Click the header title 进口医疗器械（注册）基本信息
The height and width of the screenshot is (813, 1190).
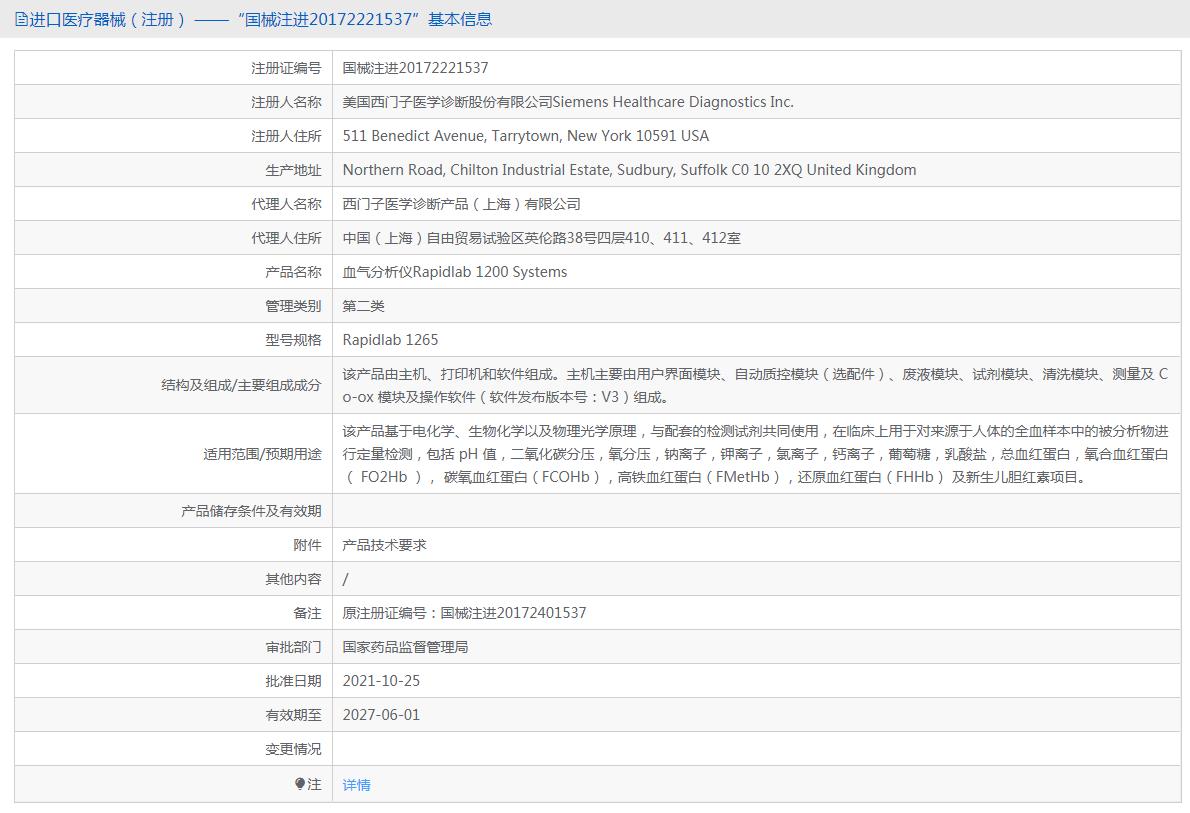pos(260,20)
